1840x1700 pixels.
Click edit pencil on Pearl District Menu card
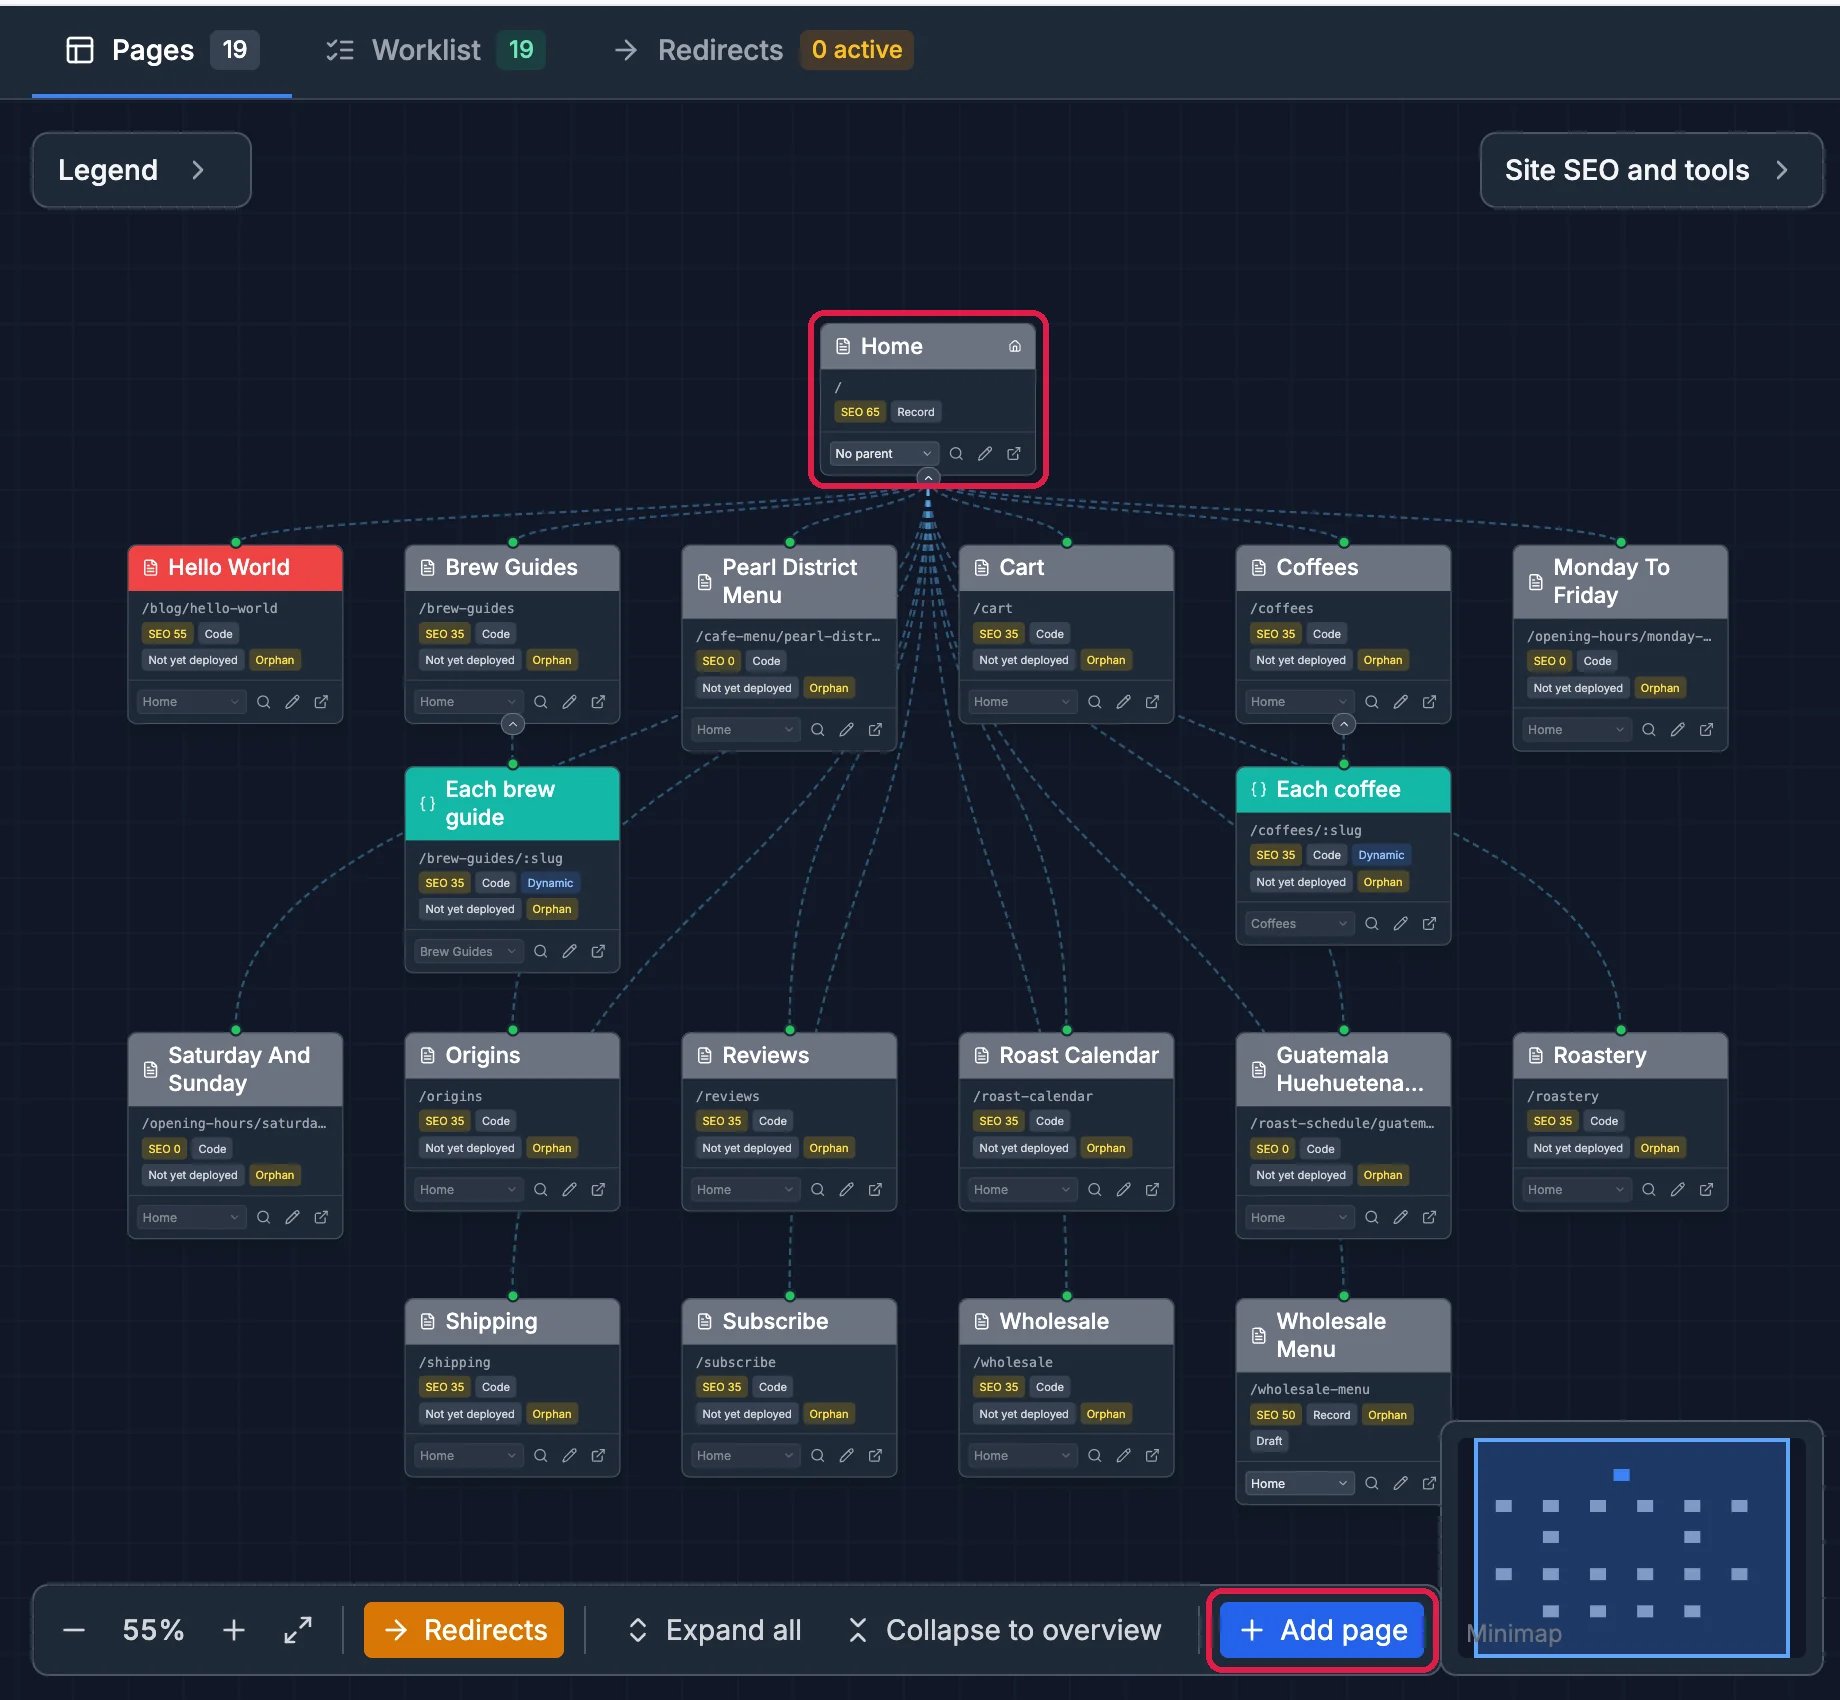coord(847,730)
